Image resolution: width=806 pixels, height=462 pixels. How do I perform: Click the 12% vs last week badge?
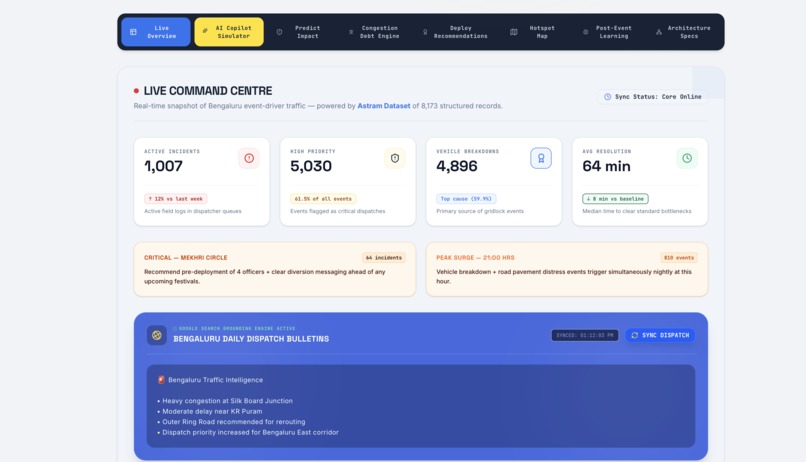click(175, 198)
